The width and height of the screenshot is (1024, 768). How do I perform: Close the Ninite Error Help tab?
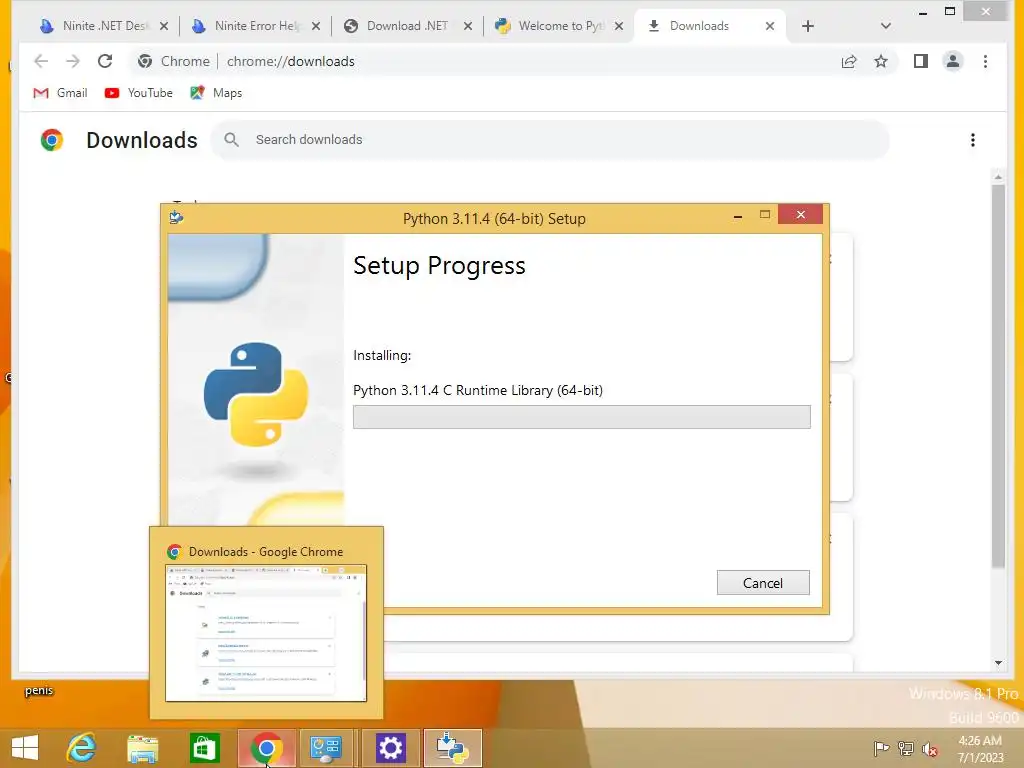316,26
